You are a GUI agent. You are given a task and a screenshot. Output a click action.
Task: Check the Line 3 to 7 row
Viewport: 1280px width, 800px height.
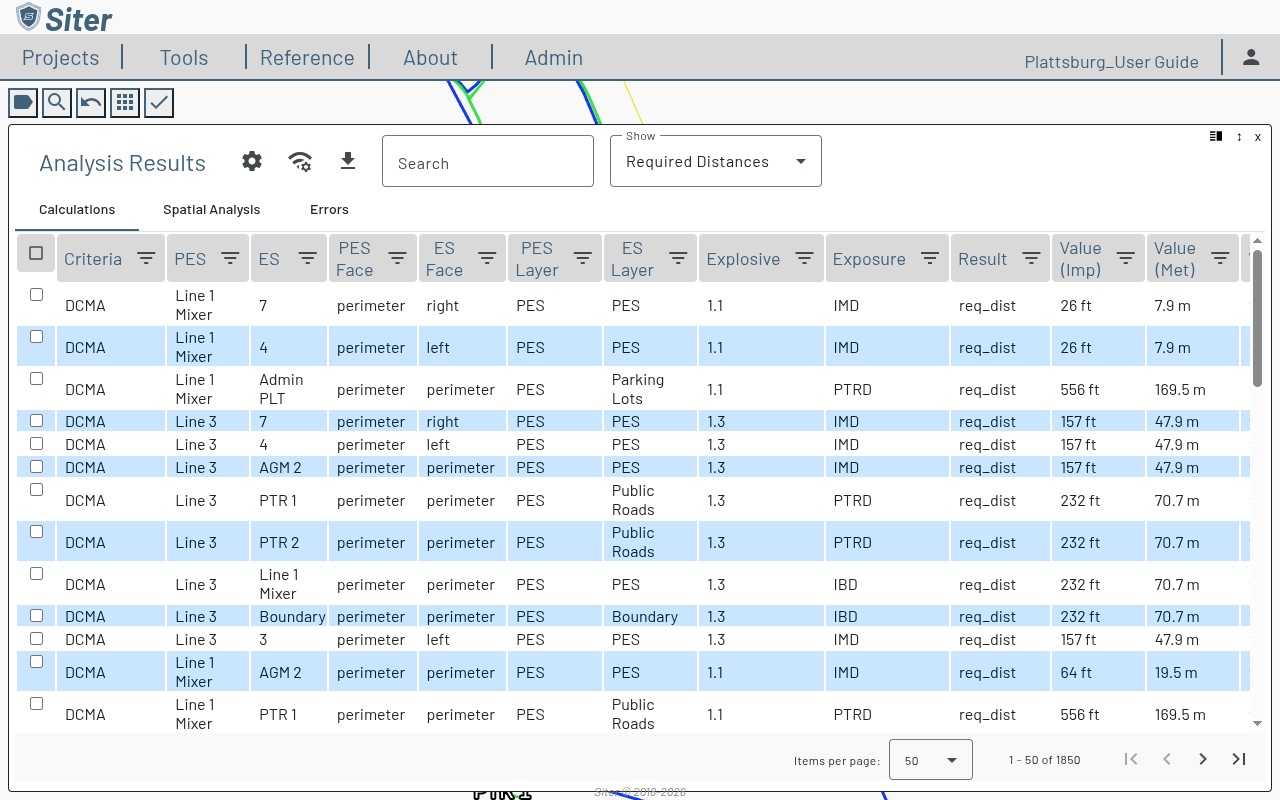(36, 420)
